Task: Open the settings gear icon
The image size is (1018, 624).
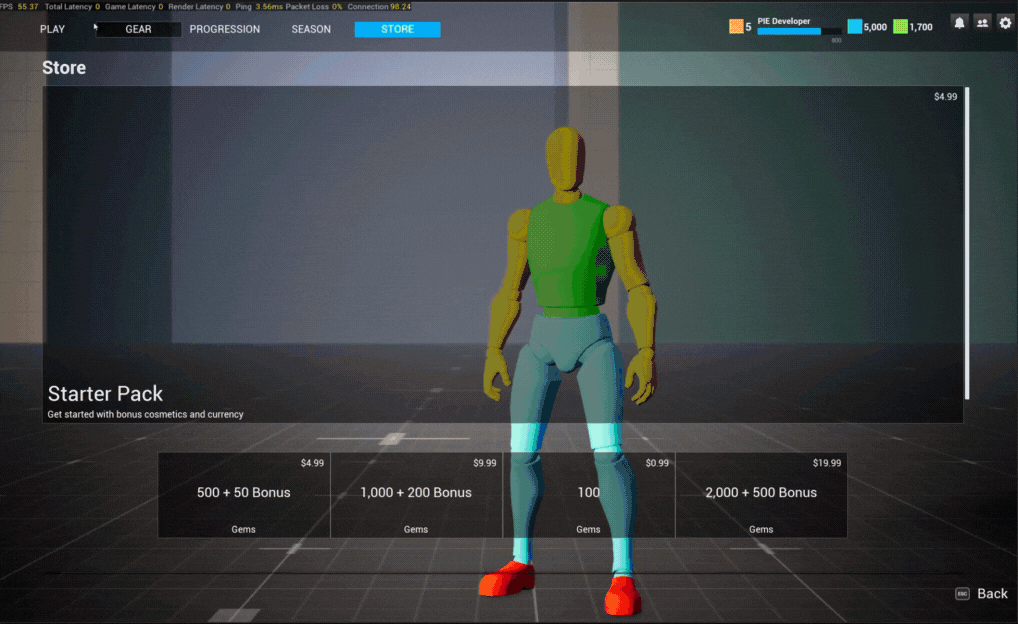Action: (1005, 22)
